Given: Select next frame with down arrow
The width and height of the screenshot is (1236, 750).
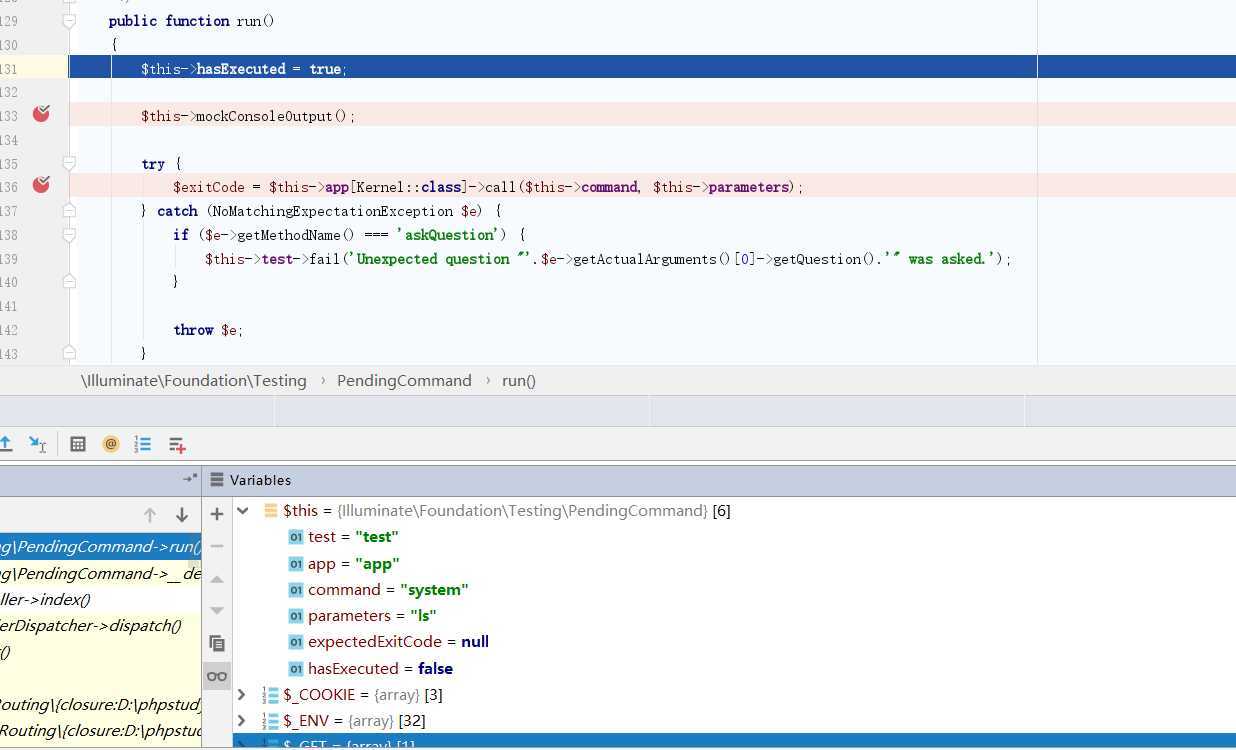Looking at the screenshot, I should (x=182, y=515).
